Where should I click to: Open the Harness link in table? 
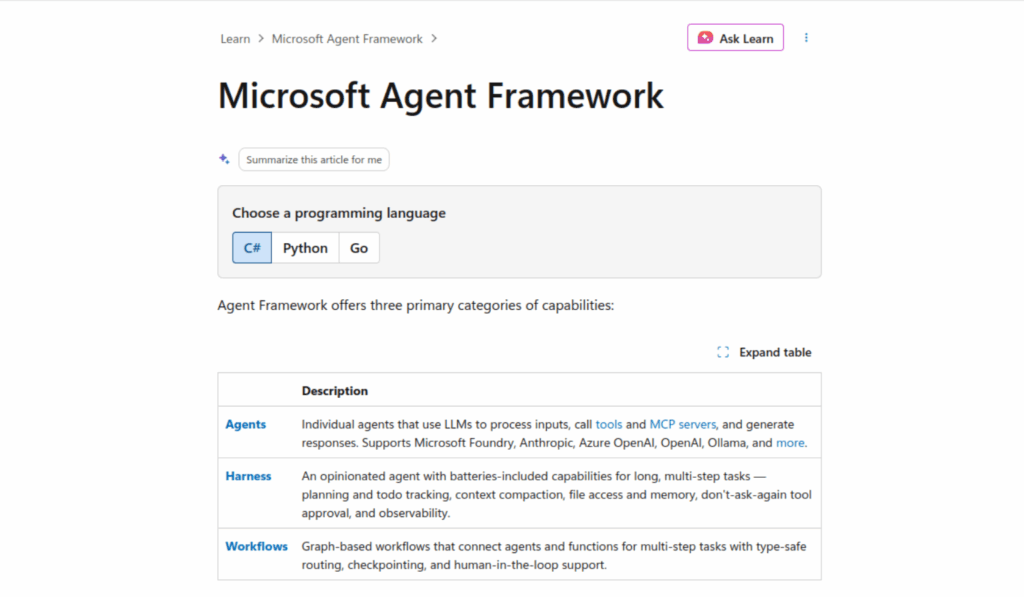pyautogui.click(x=248, y=476)
